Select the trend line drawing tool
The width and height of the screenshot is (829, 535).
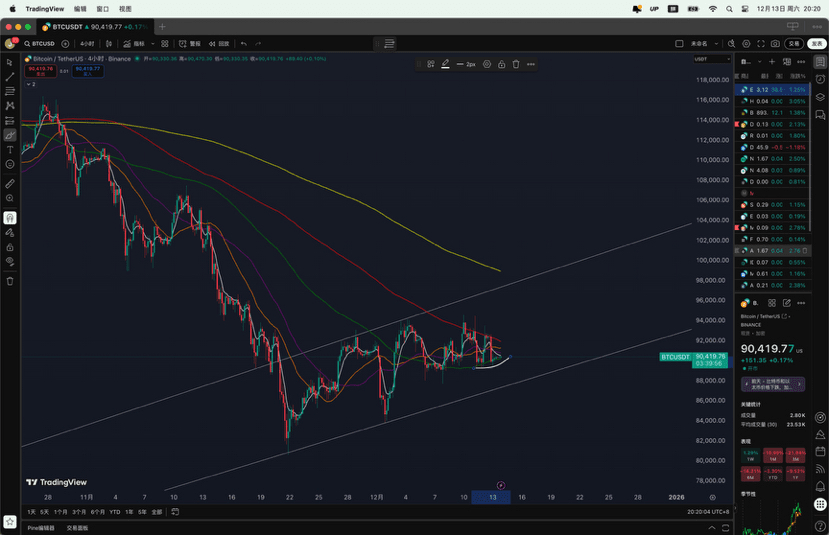pyautogui.click(x=10, y=77)
